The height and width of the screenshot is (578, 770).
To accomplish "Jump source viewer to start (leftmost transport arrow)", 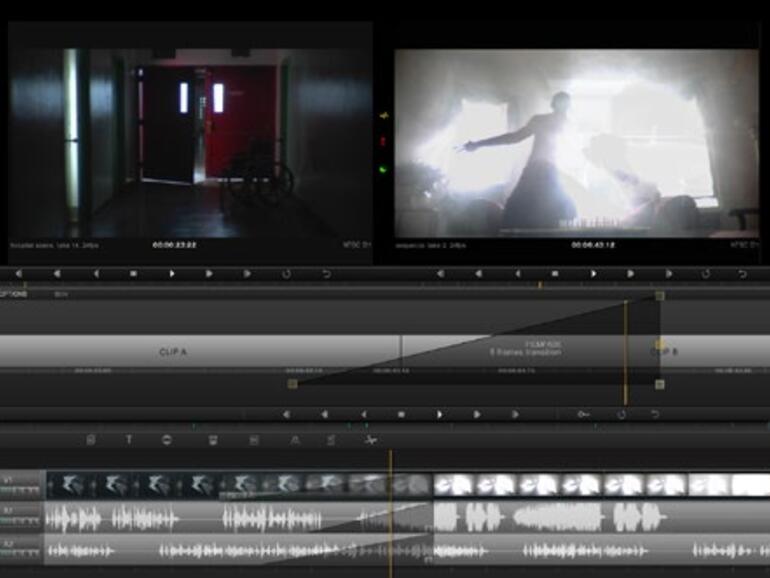I will click(x=19, y=274).
